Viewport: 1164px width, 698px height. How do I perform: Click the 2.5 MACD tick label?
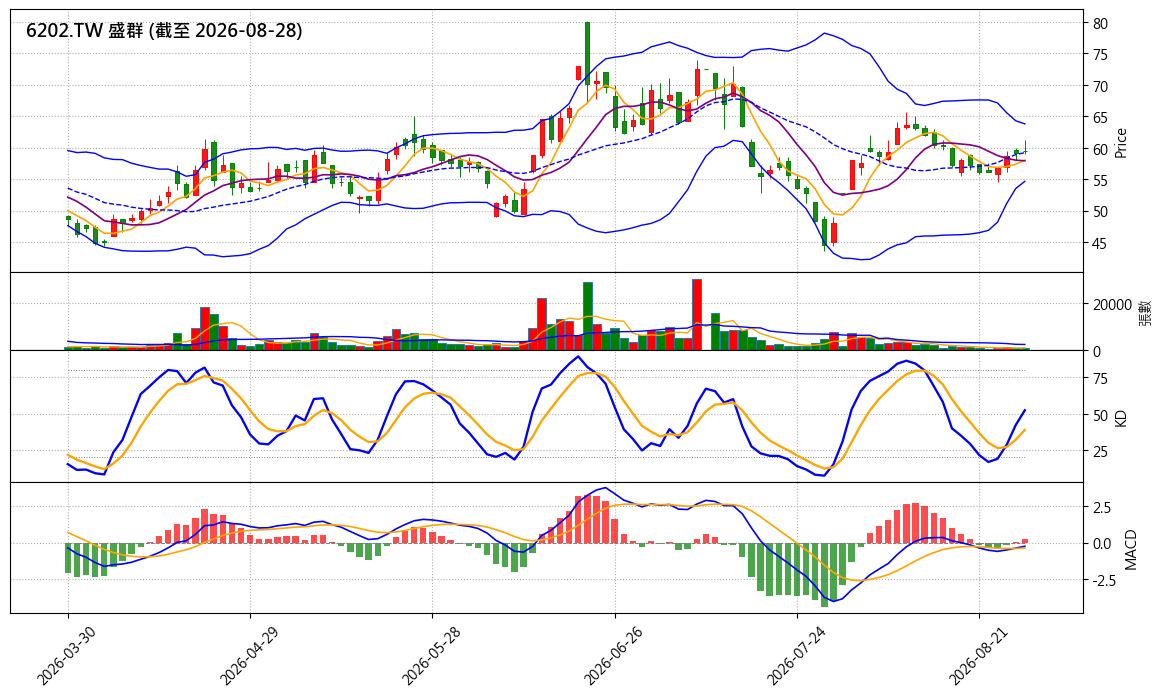(x=1102, y=508)
